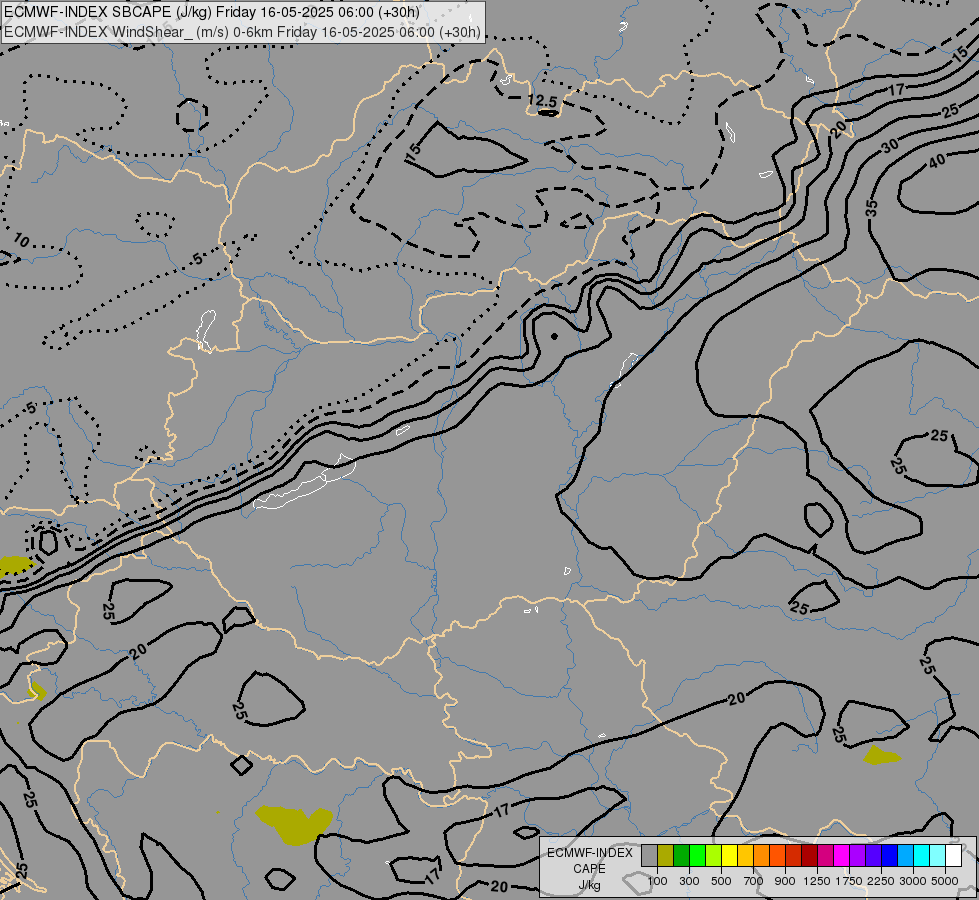Click the SBCAPE title line in the header
Image resolution: width=979 pixels, height=900 pixels.
point(212,12)
